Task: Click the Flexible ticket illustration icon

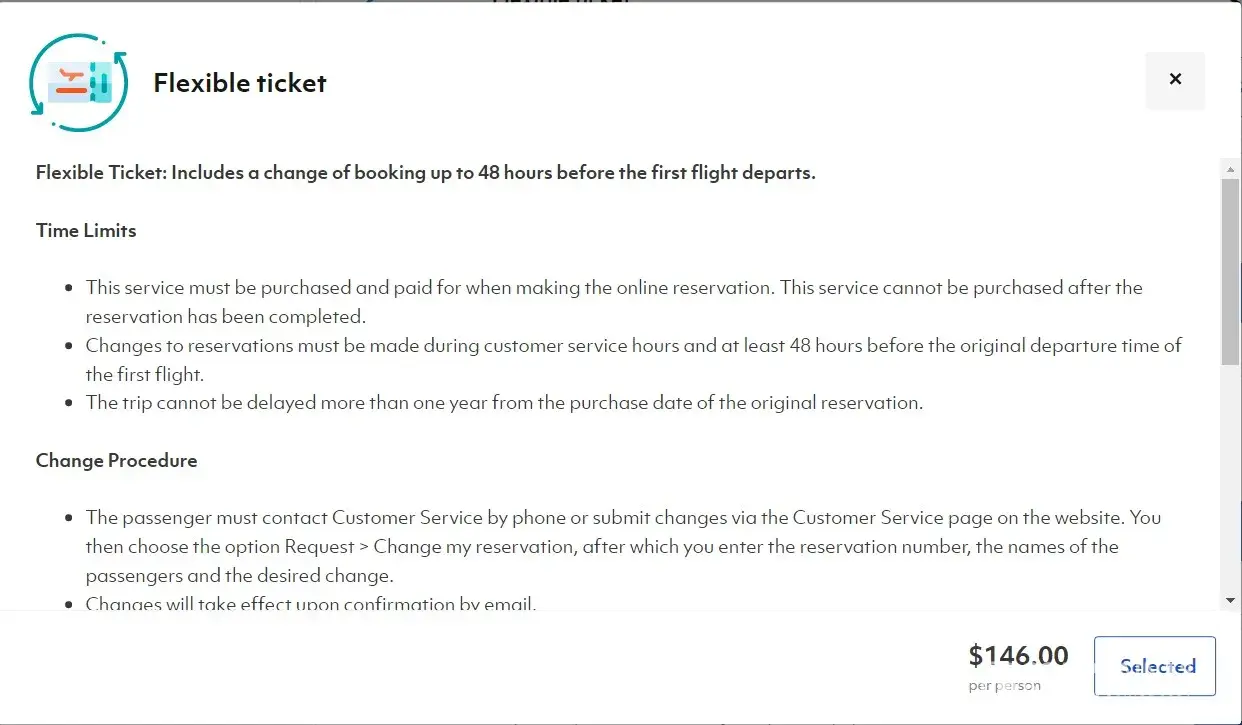Action: coord(79,83)
